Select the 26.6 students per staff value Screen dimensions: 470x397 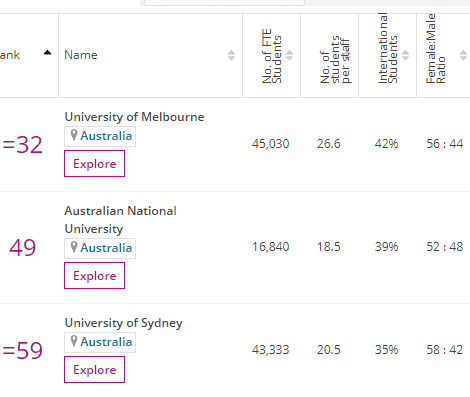329,144
